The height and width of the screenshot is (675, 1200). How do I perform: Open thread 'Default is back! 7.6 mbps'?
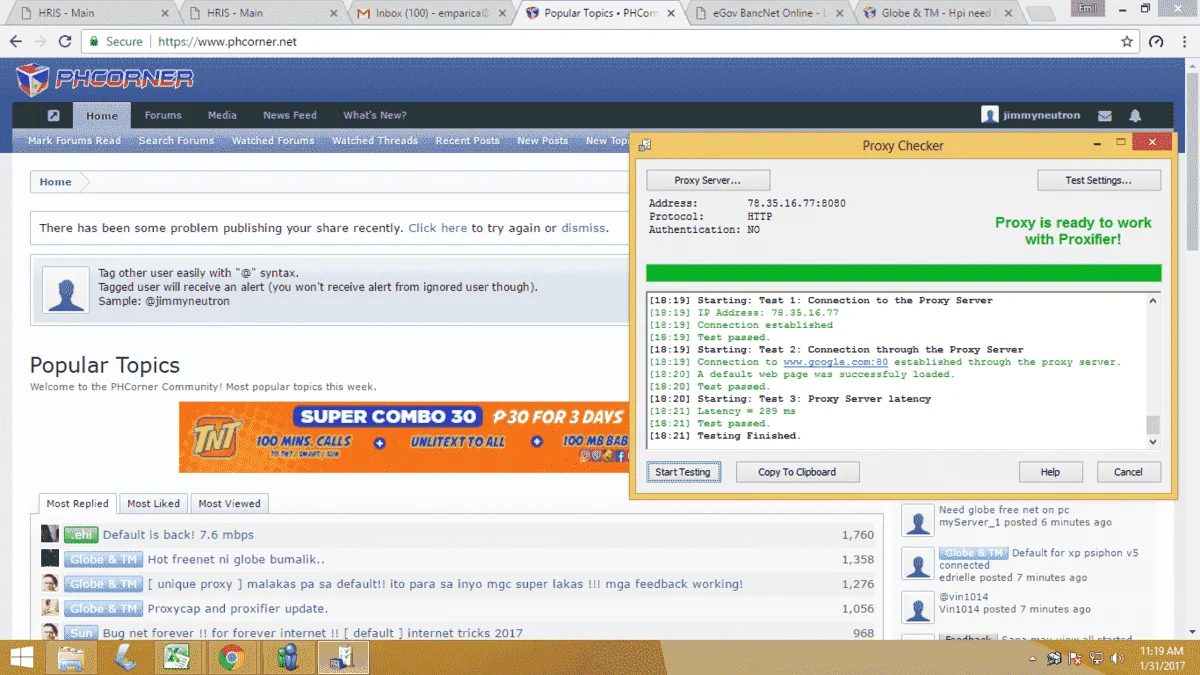[178, 535]
